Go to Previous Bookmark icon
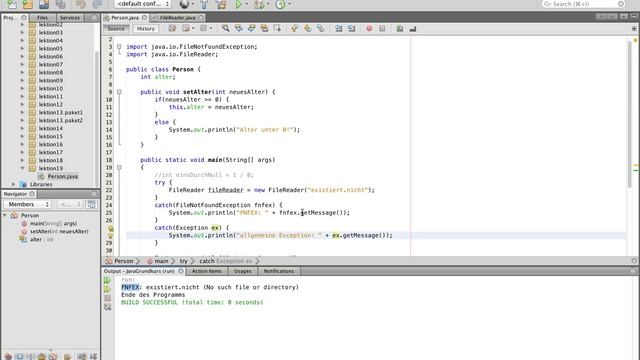 click(x=294, y=29)
